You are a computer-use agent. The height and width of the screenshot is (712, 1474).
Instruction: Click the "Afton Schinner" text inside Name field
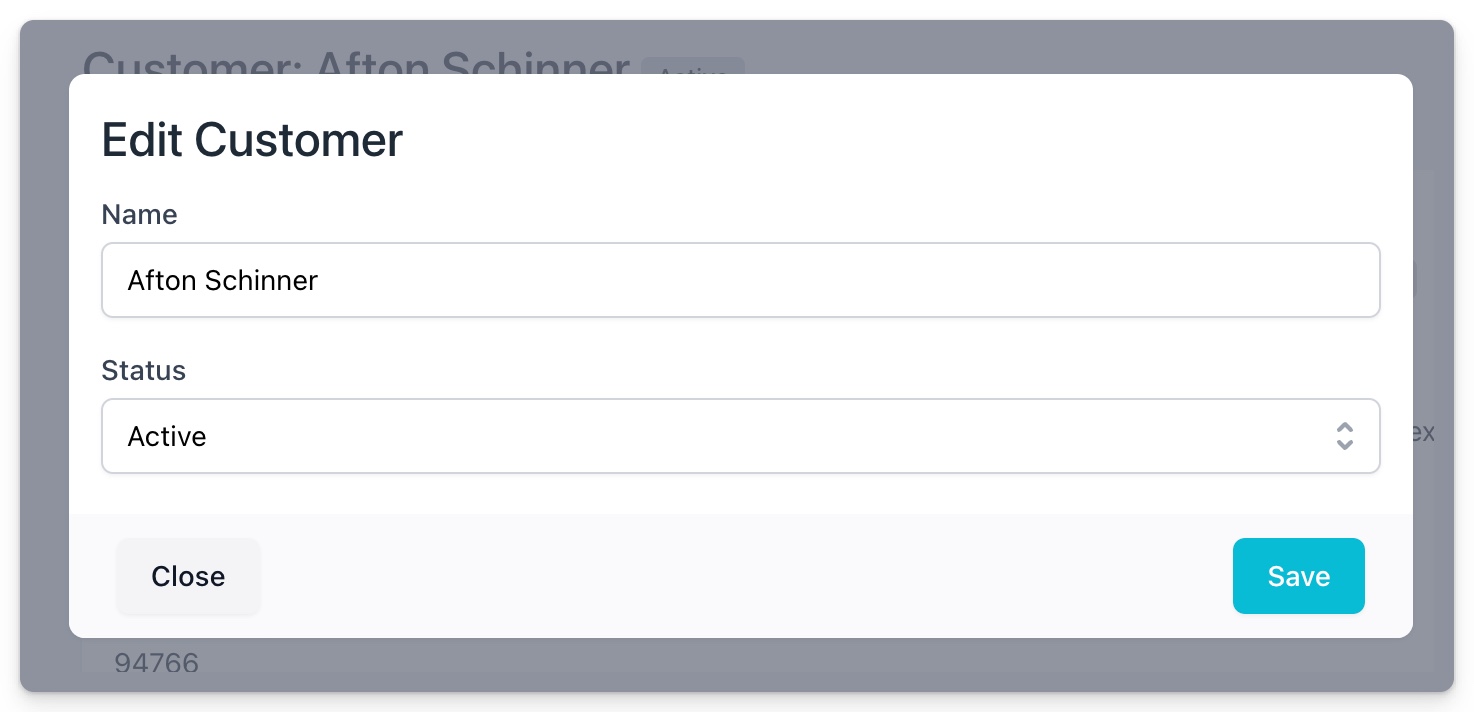(x=222, y=281)
